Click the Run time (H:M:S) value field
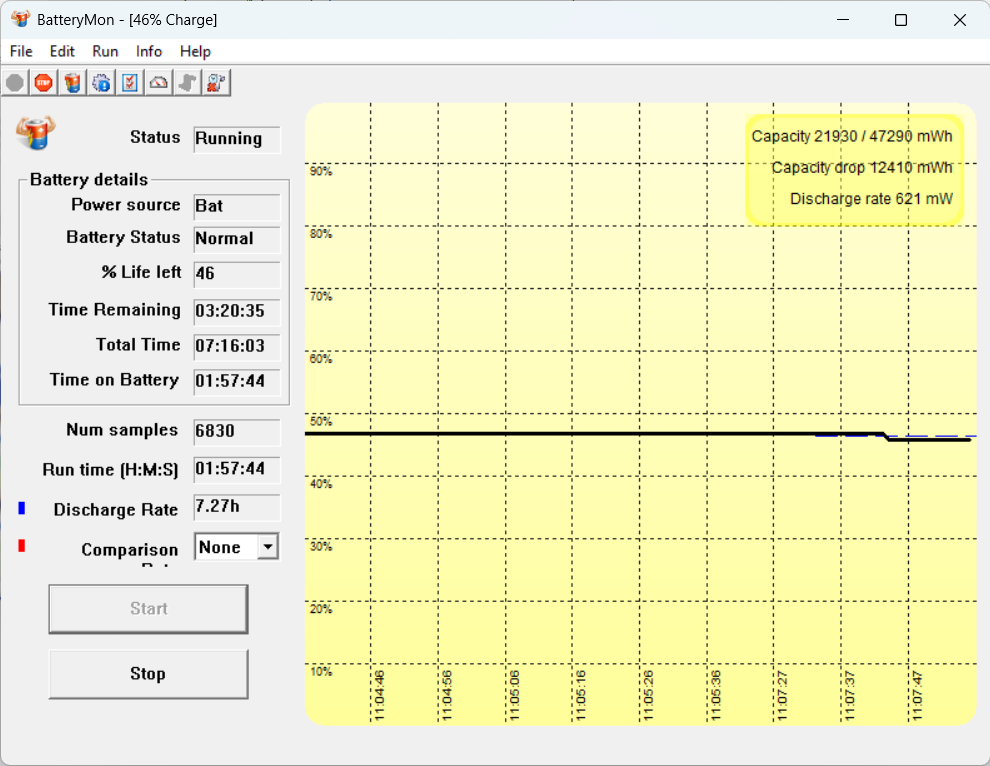The image size is (990, 766). click(x=237, y=469)
